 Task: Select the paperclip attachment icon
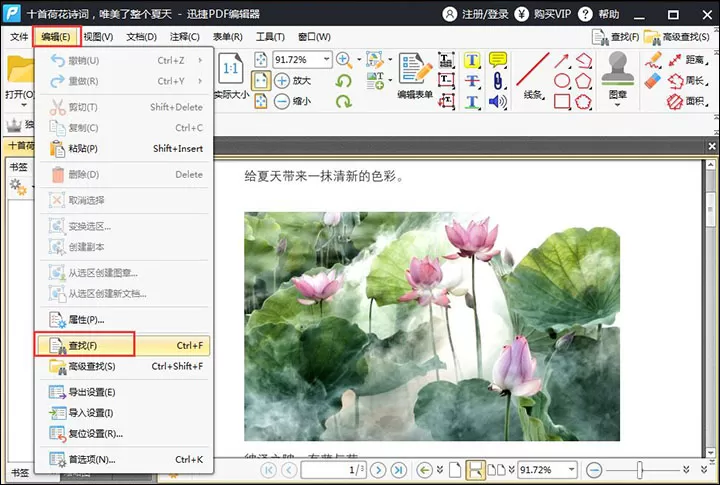[x=497, y=80]
